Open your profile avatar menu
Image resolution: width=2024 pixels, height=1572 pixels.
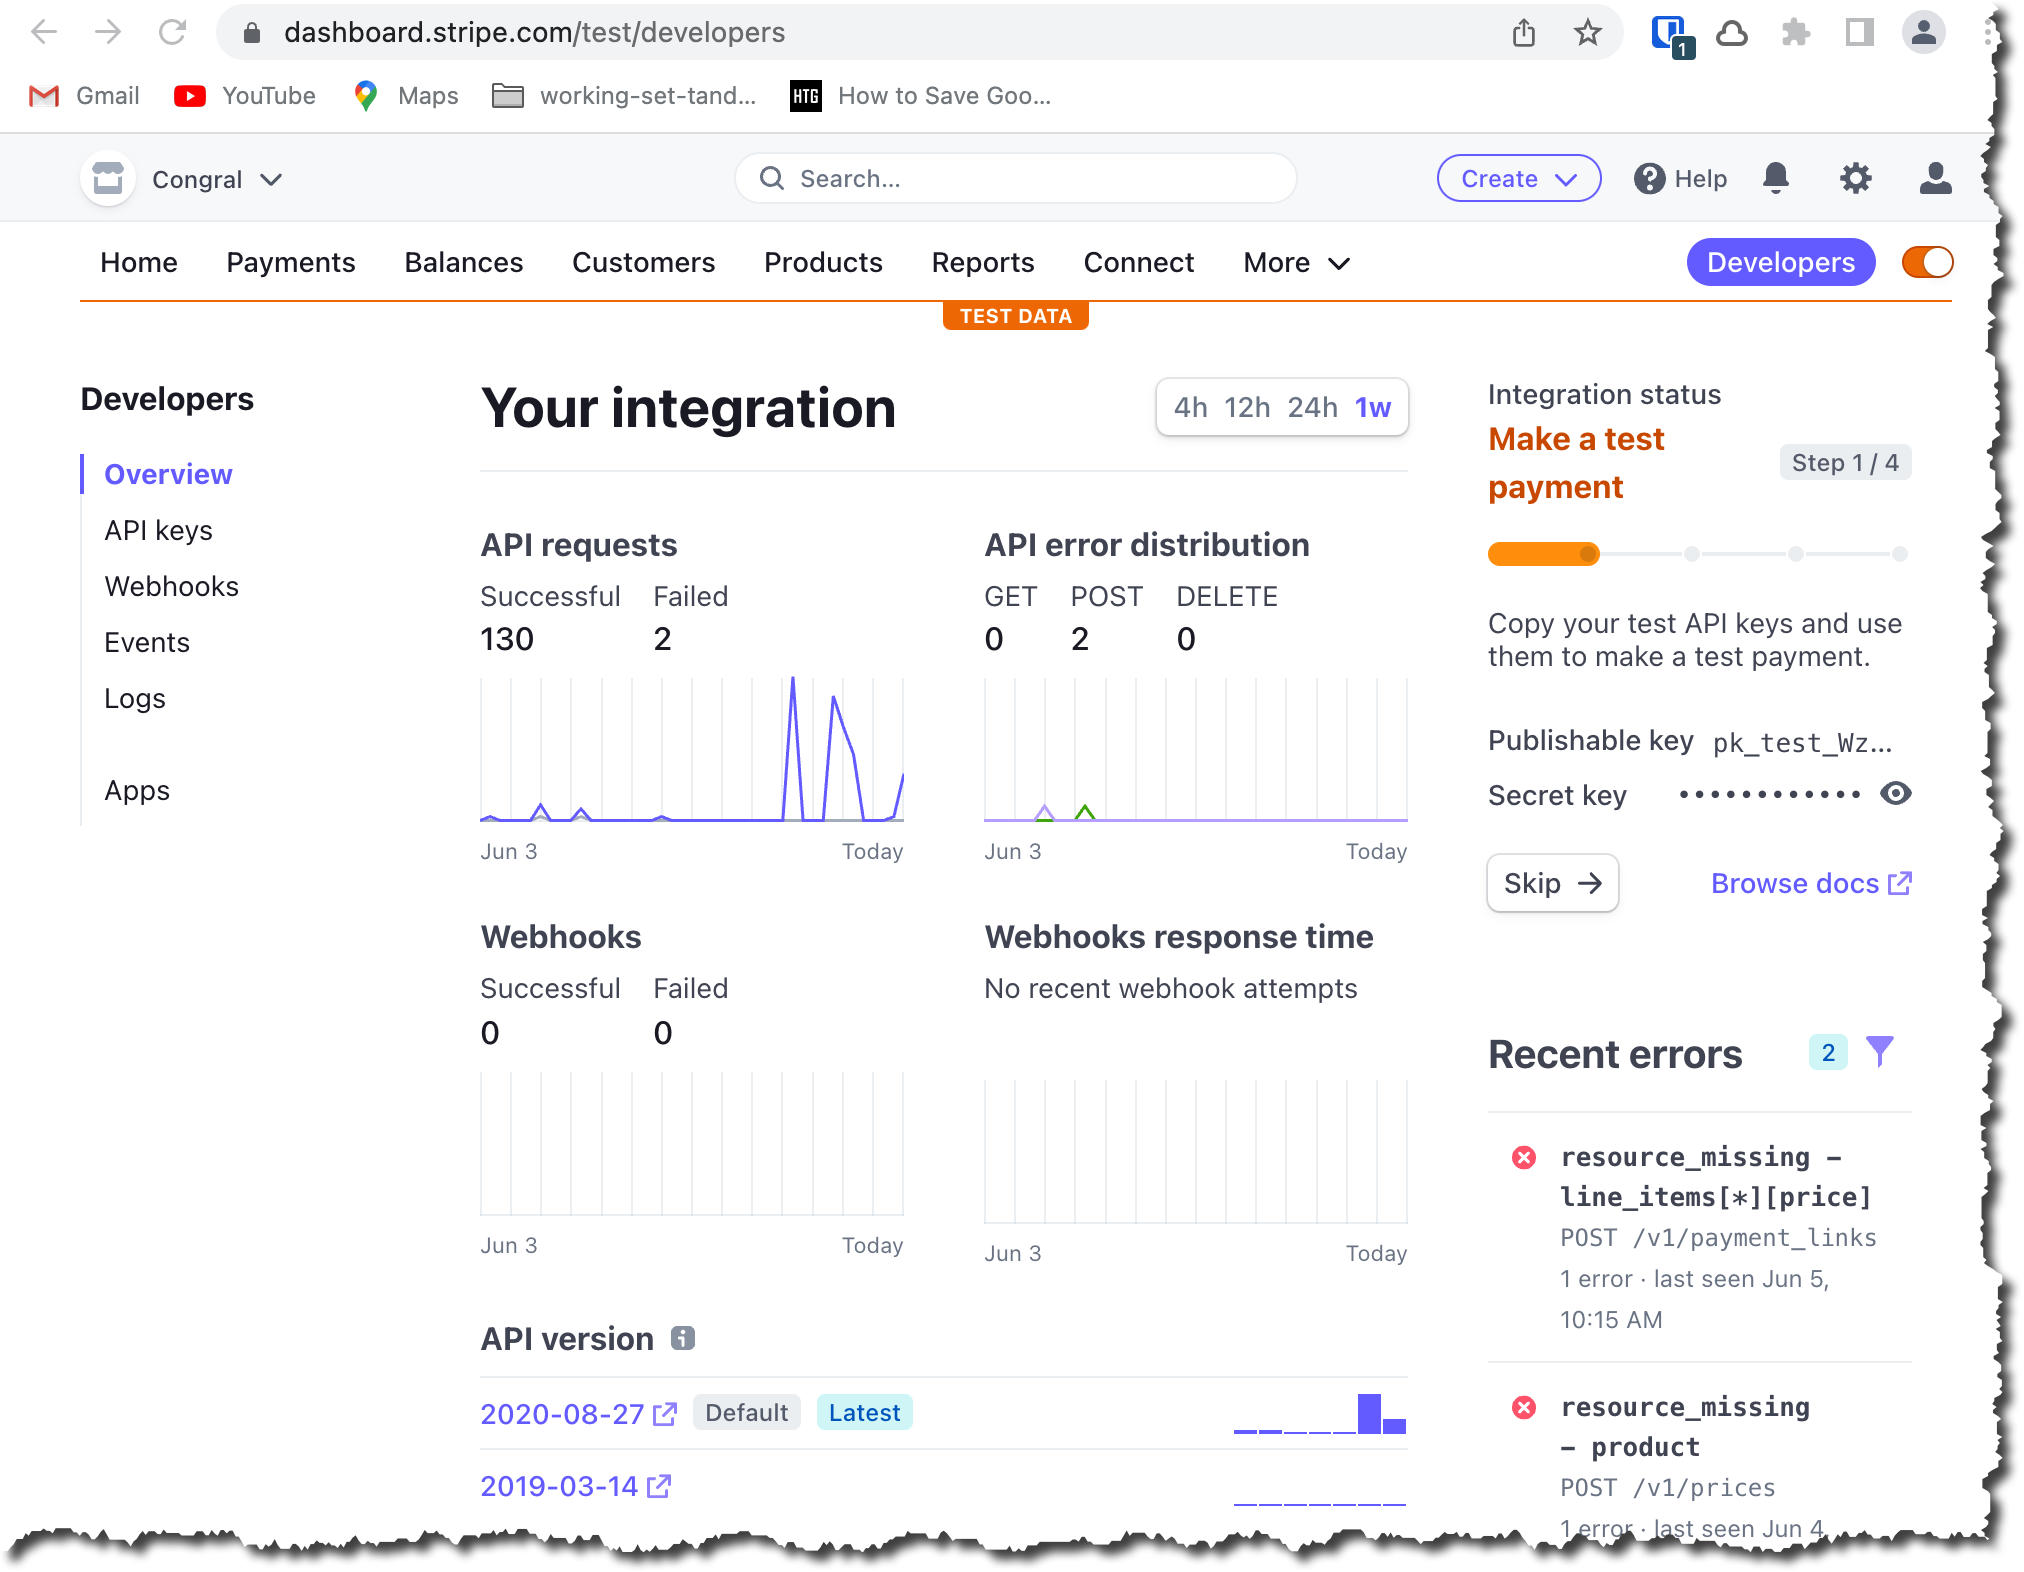coord(1934,179)
